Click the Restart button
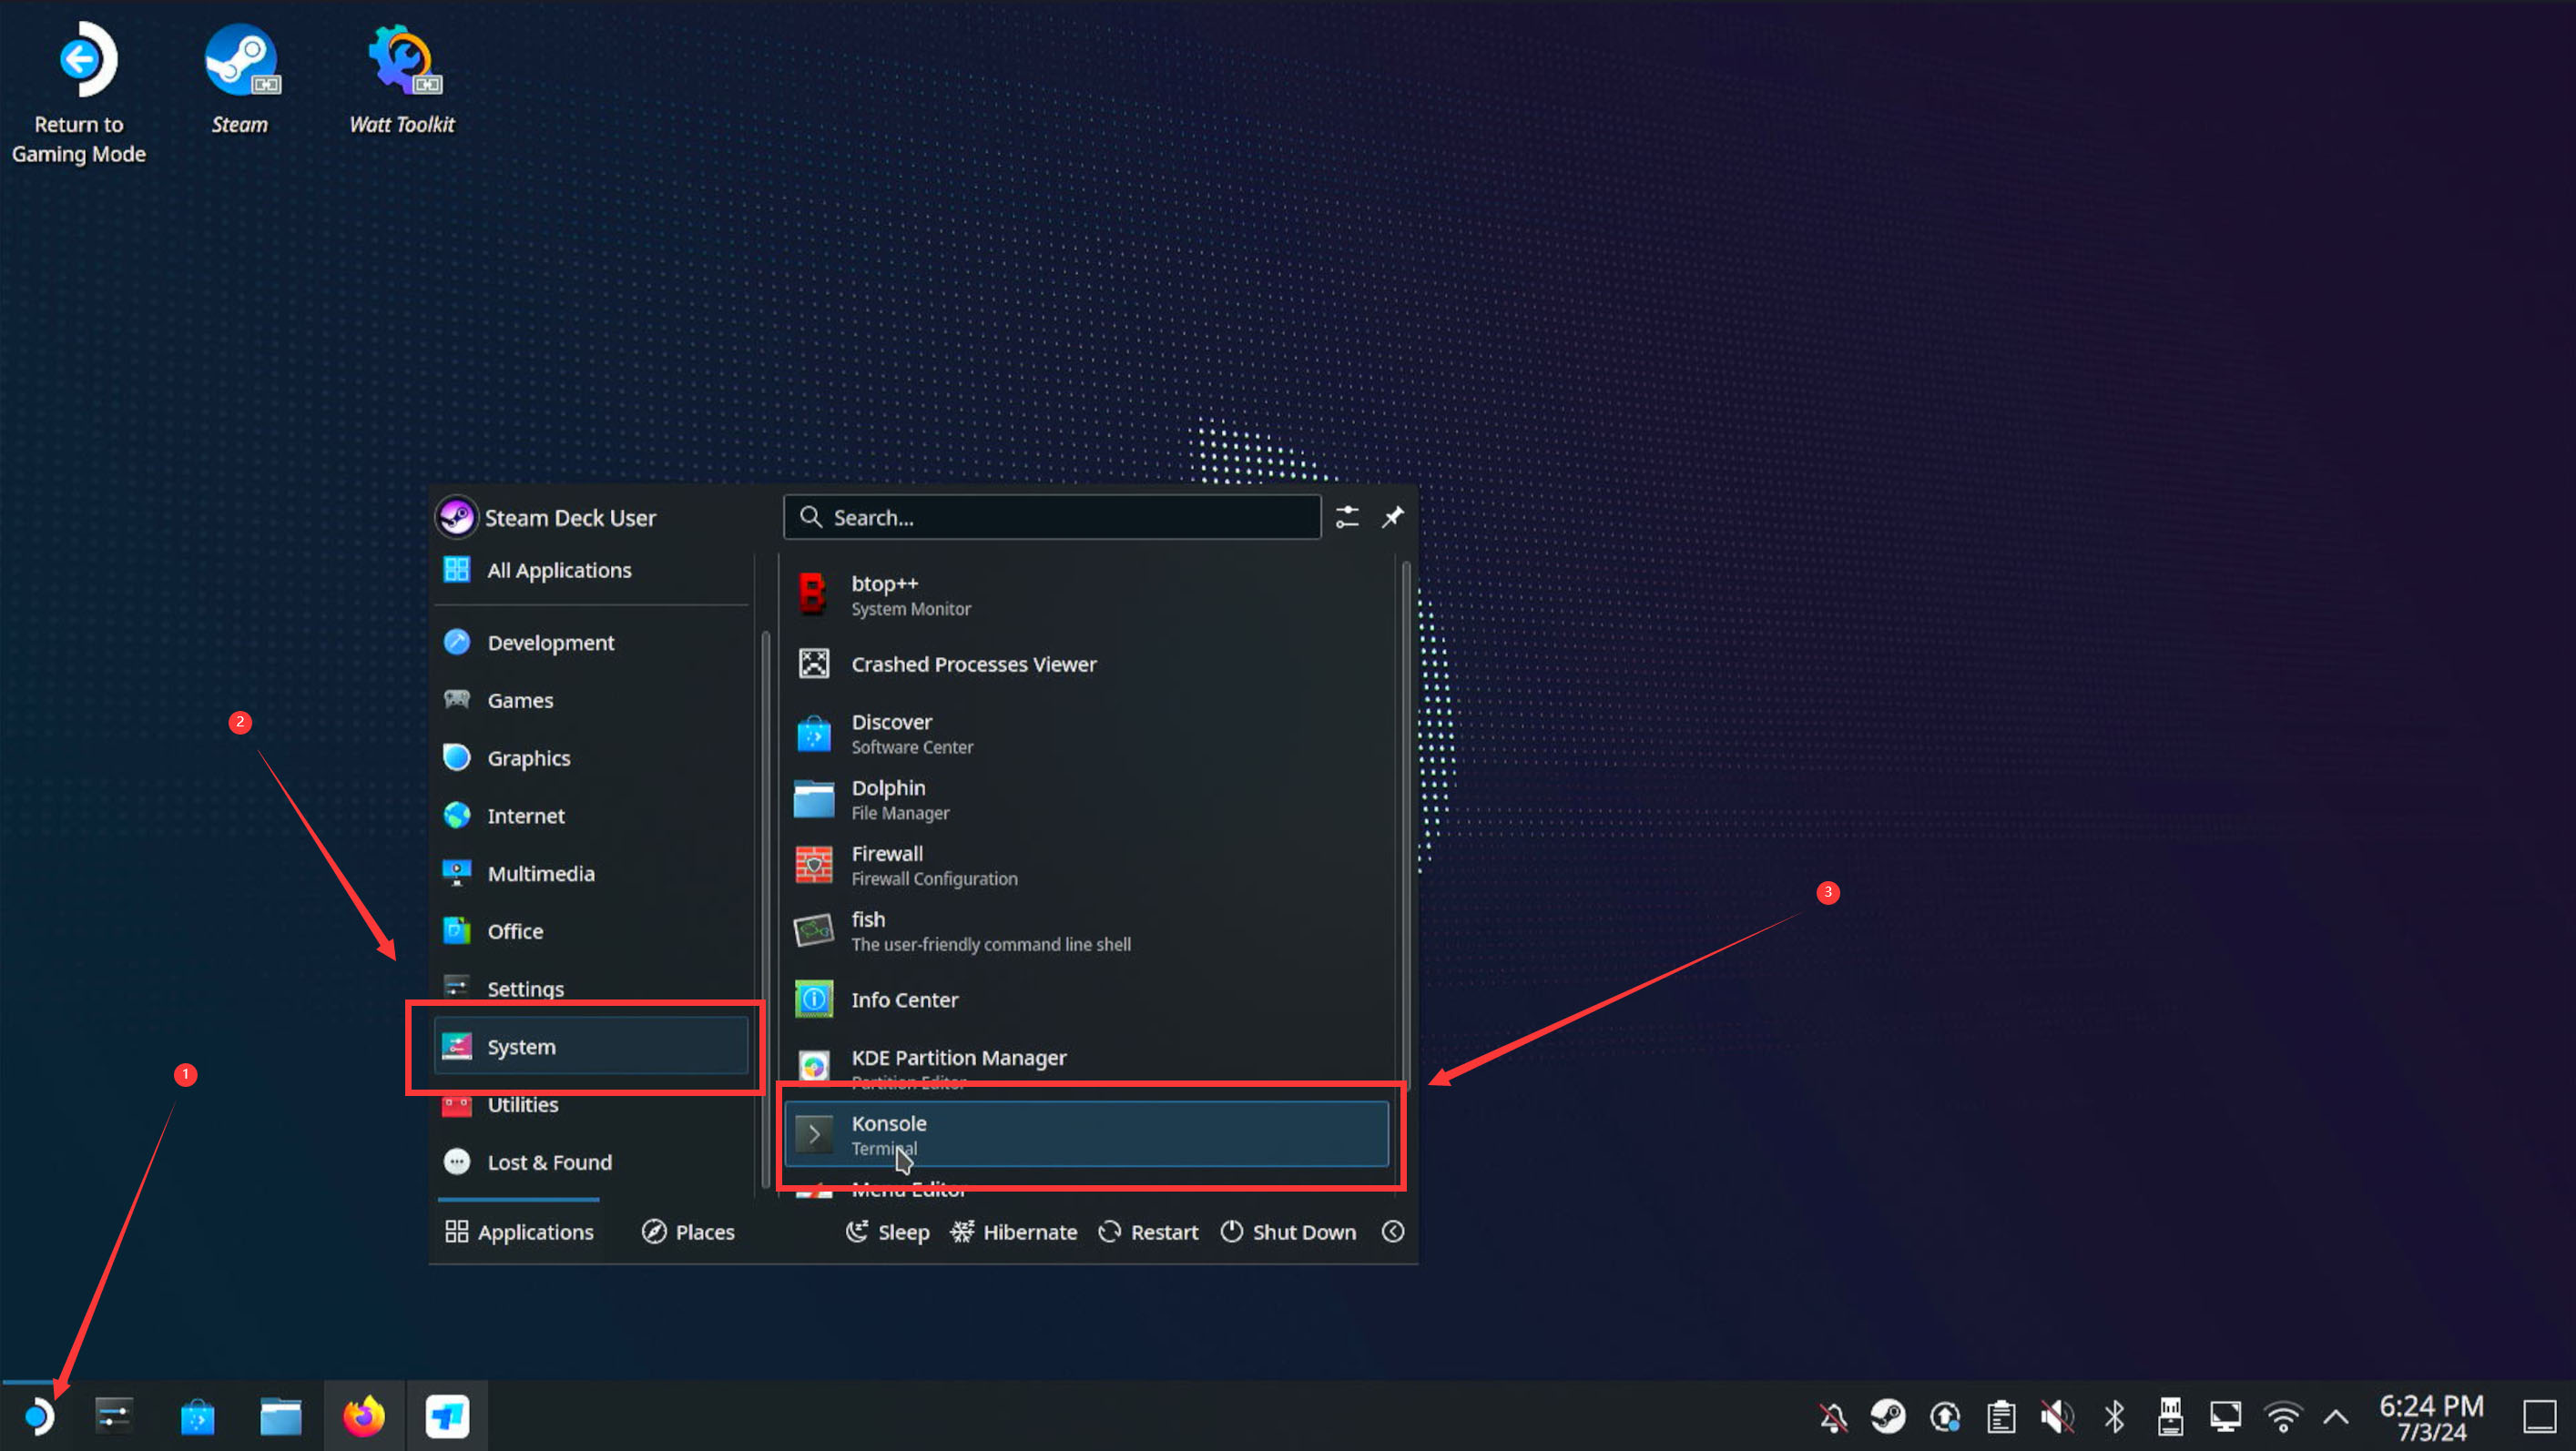This screenshot has width=2576, height=1451. tap(1148, 1231)
